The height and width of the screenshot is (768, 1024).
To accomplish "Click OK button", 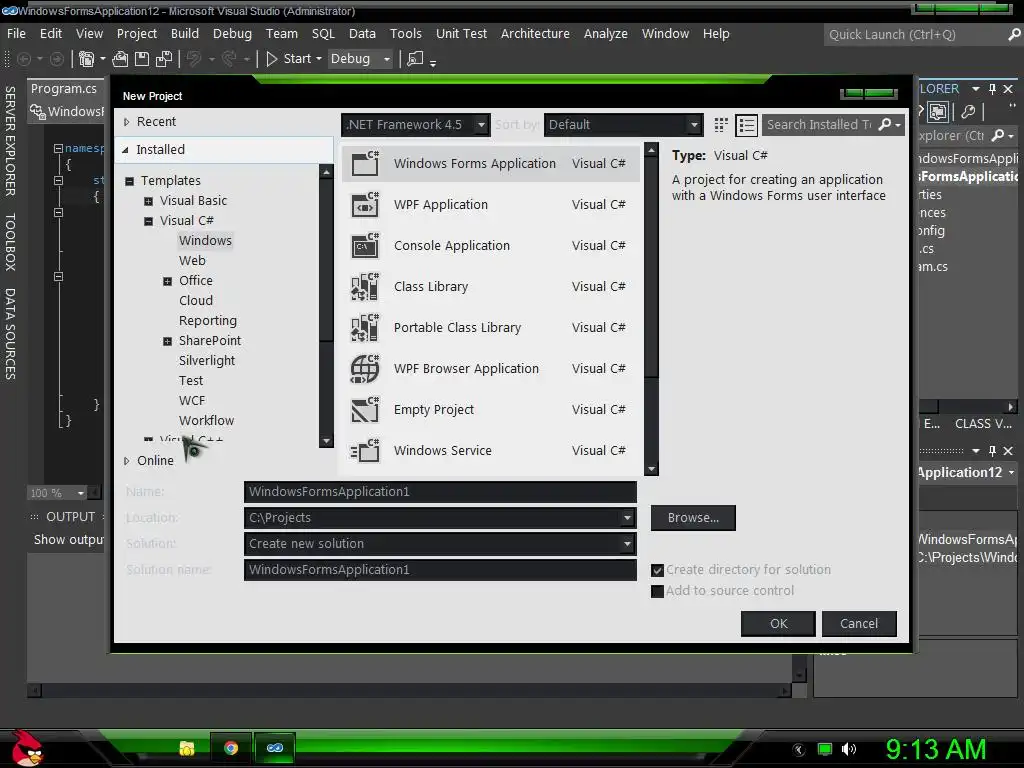I will (x=778, y=624).
